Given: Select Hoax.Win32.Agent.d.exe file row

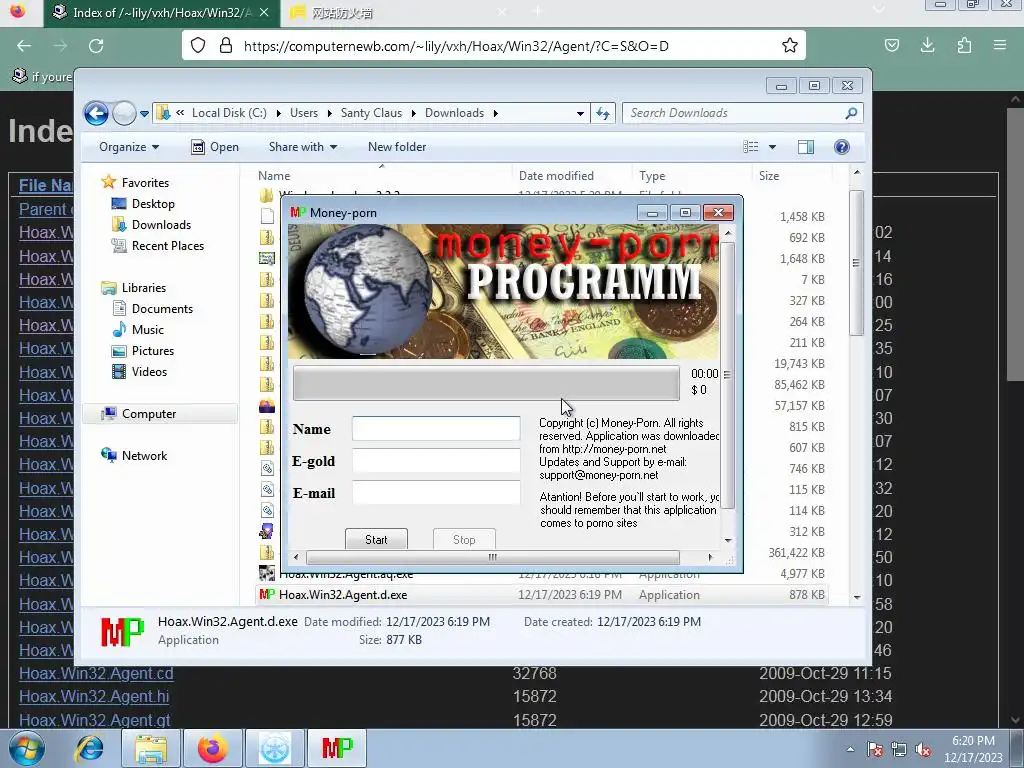Looking at the screenshot, I should (x=542, y=595).
